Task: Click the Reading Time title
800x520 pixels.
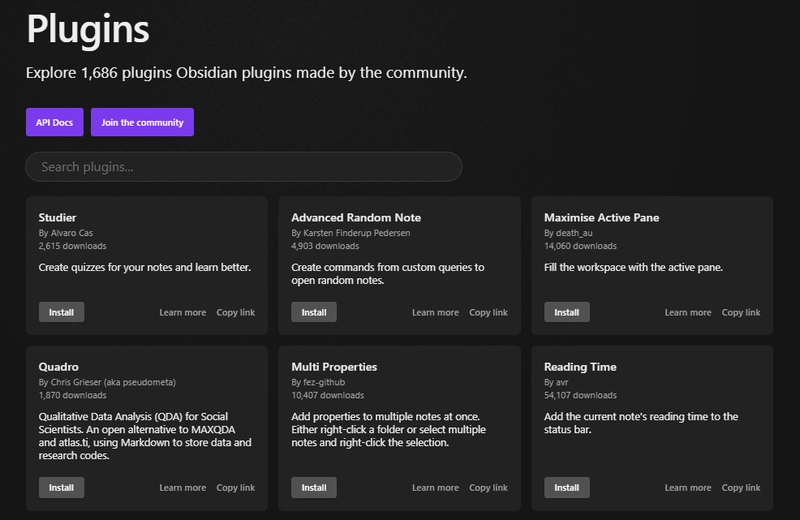Action: pos(580,367)
